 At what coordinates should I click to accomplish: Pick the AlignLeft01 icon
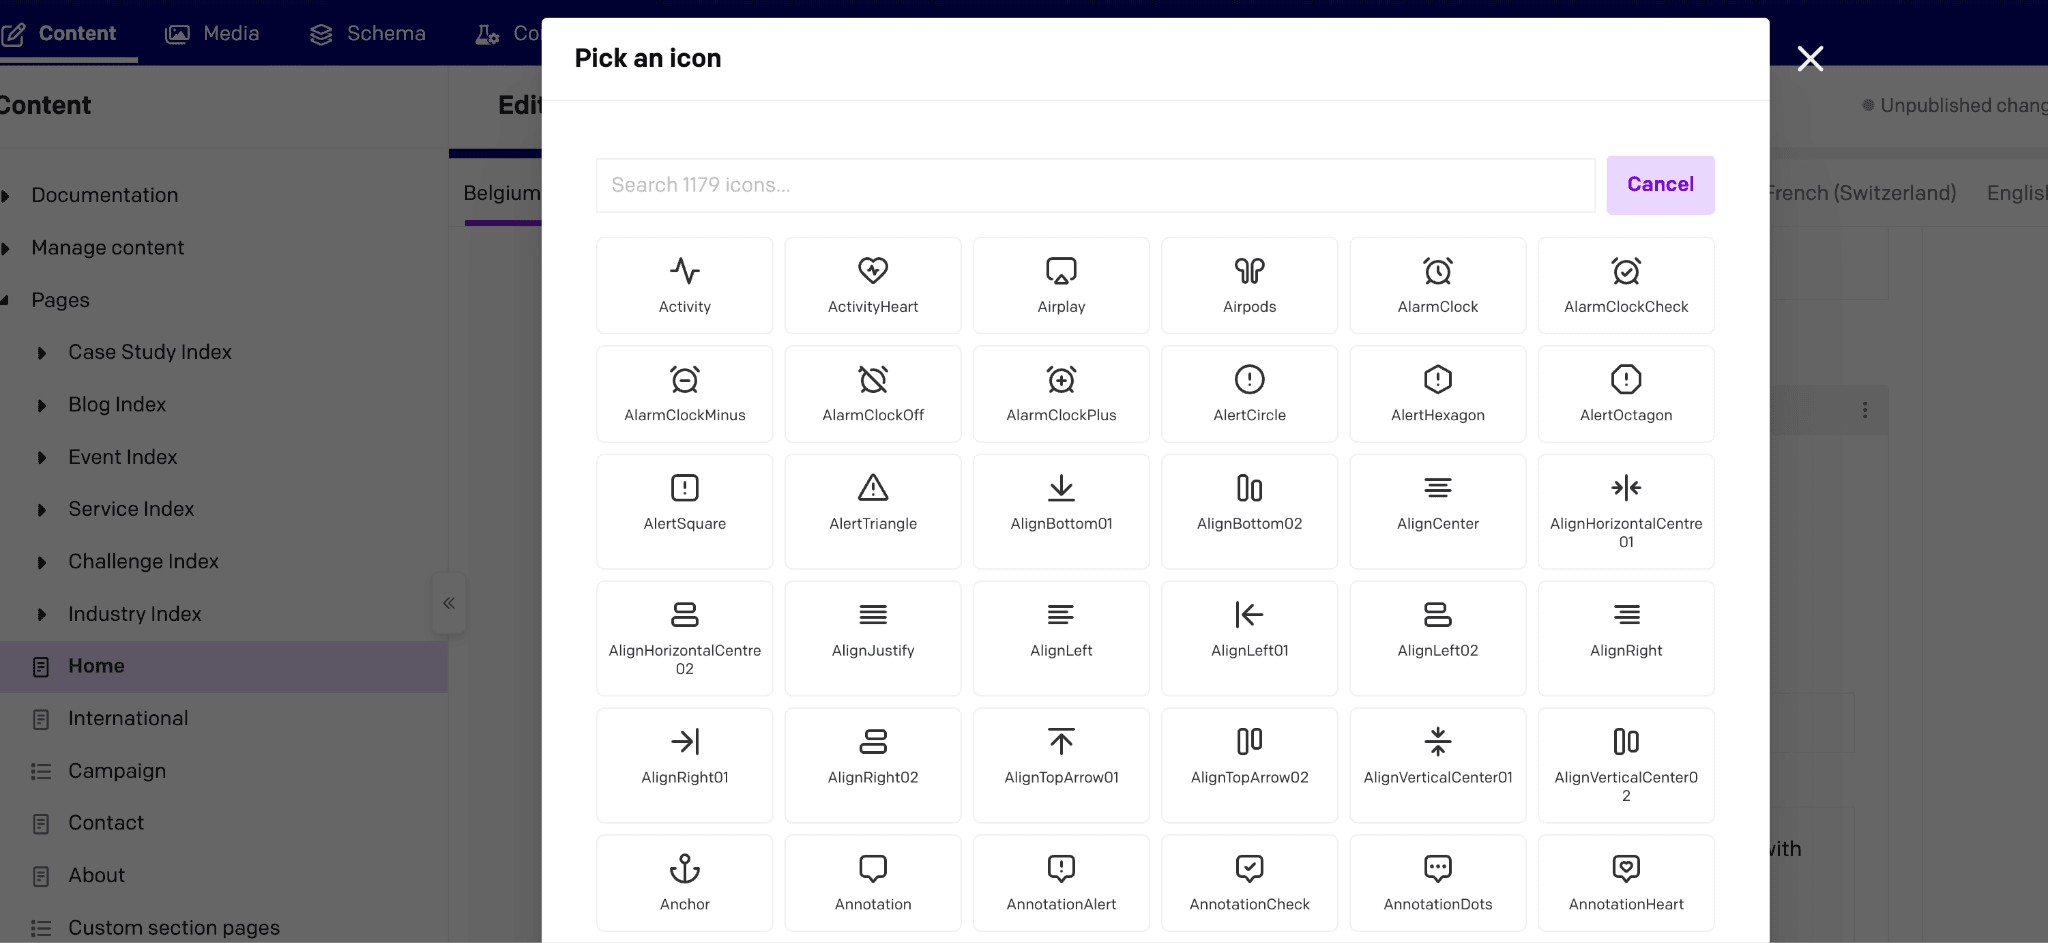[1250, 638]
